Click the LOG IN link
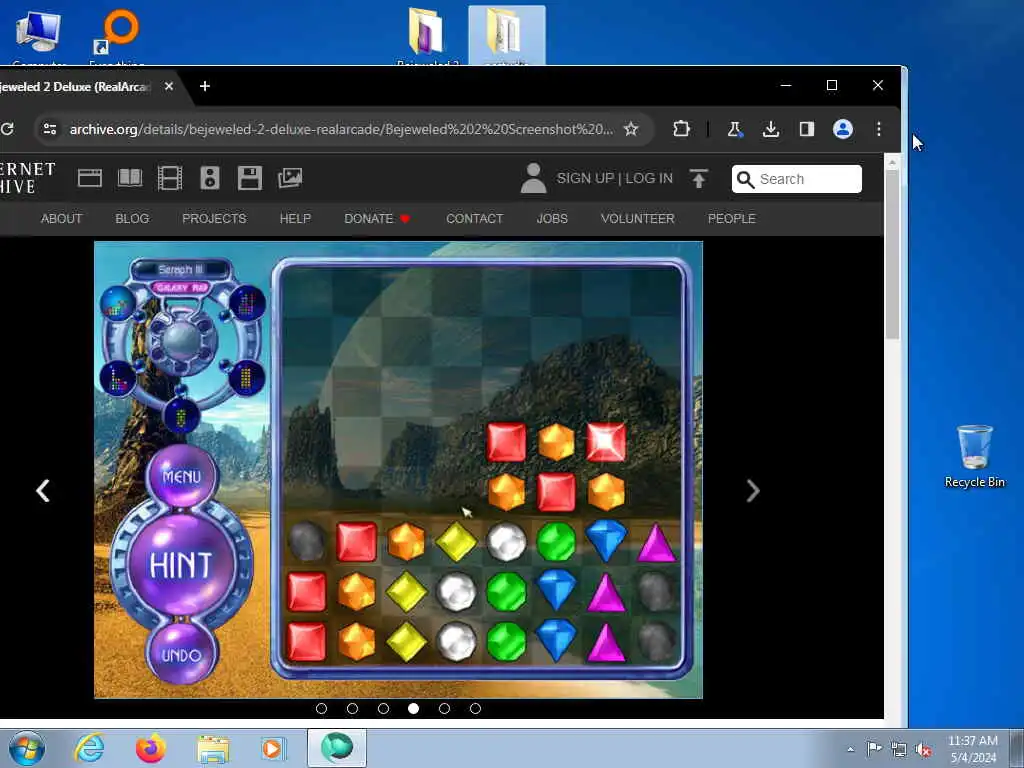Image resolution: width=1024 pixels, height=768 pixels. pyautogui.click(x=648, y=178)
